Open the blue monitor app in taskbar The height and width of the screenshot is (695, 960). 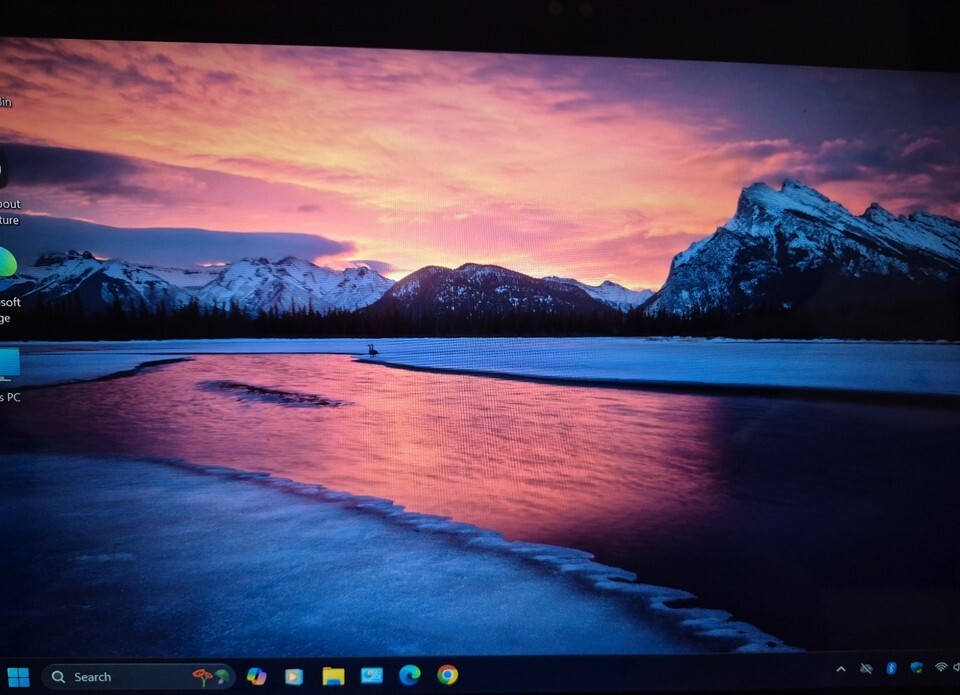[x=372, y=676]
